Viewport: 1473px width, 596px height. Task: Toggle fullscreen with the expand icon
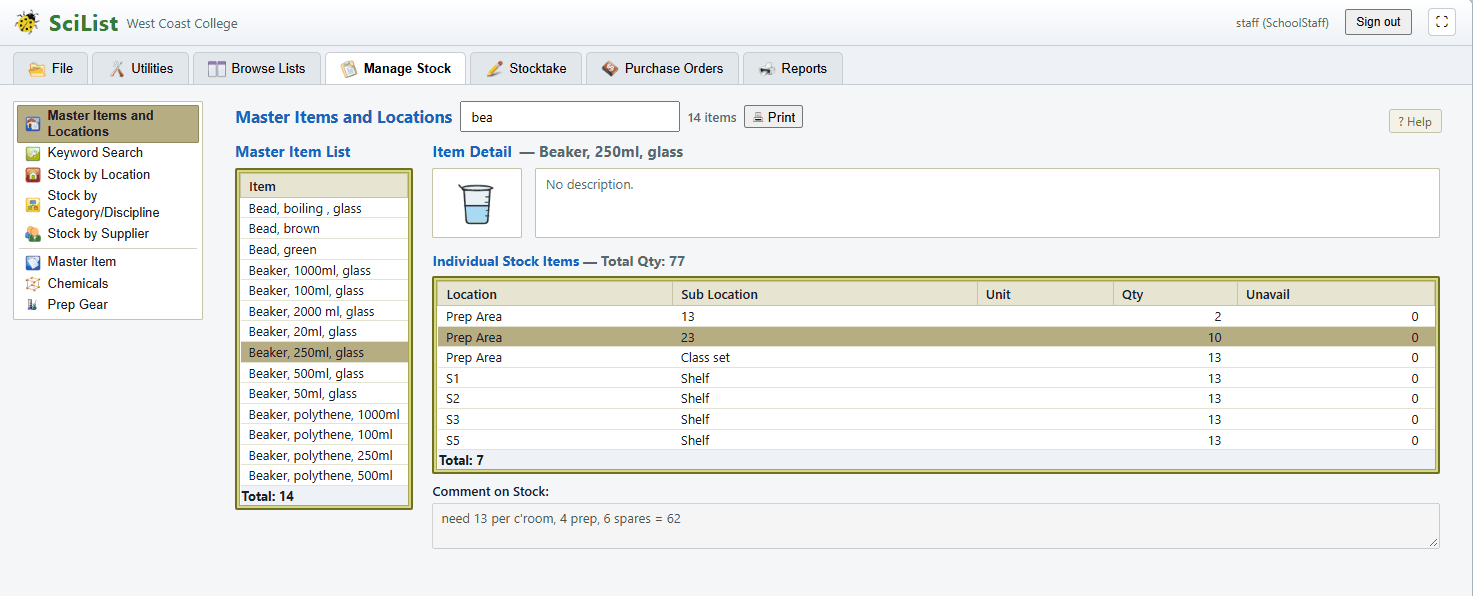[x=1441, y=22]
